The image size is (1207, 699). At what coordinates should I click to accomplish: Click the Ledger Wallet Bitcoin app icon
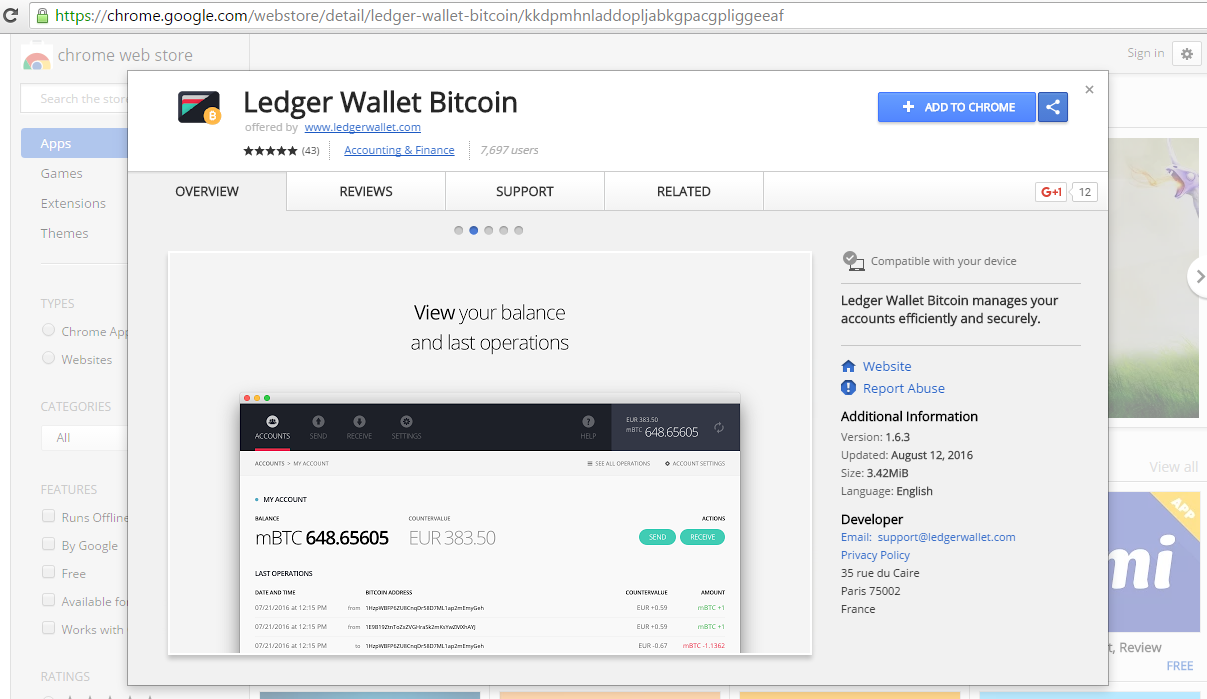click(x=199, y=108)
